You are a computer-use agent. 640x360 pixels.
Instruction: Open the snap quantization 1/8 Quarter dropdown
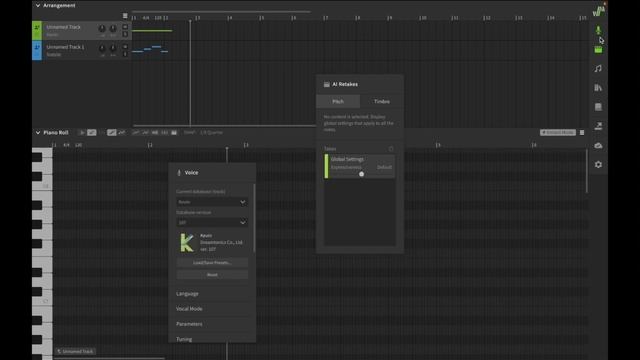pos(212,132)
